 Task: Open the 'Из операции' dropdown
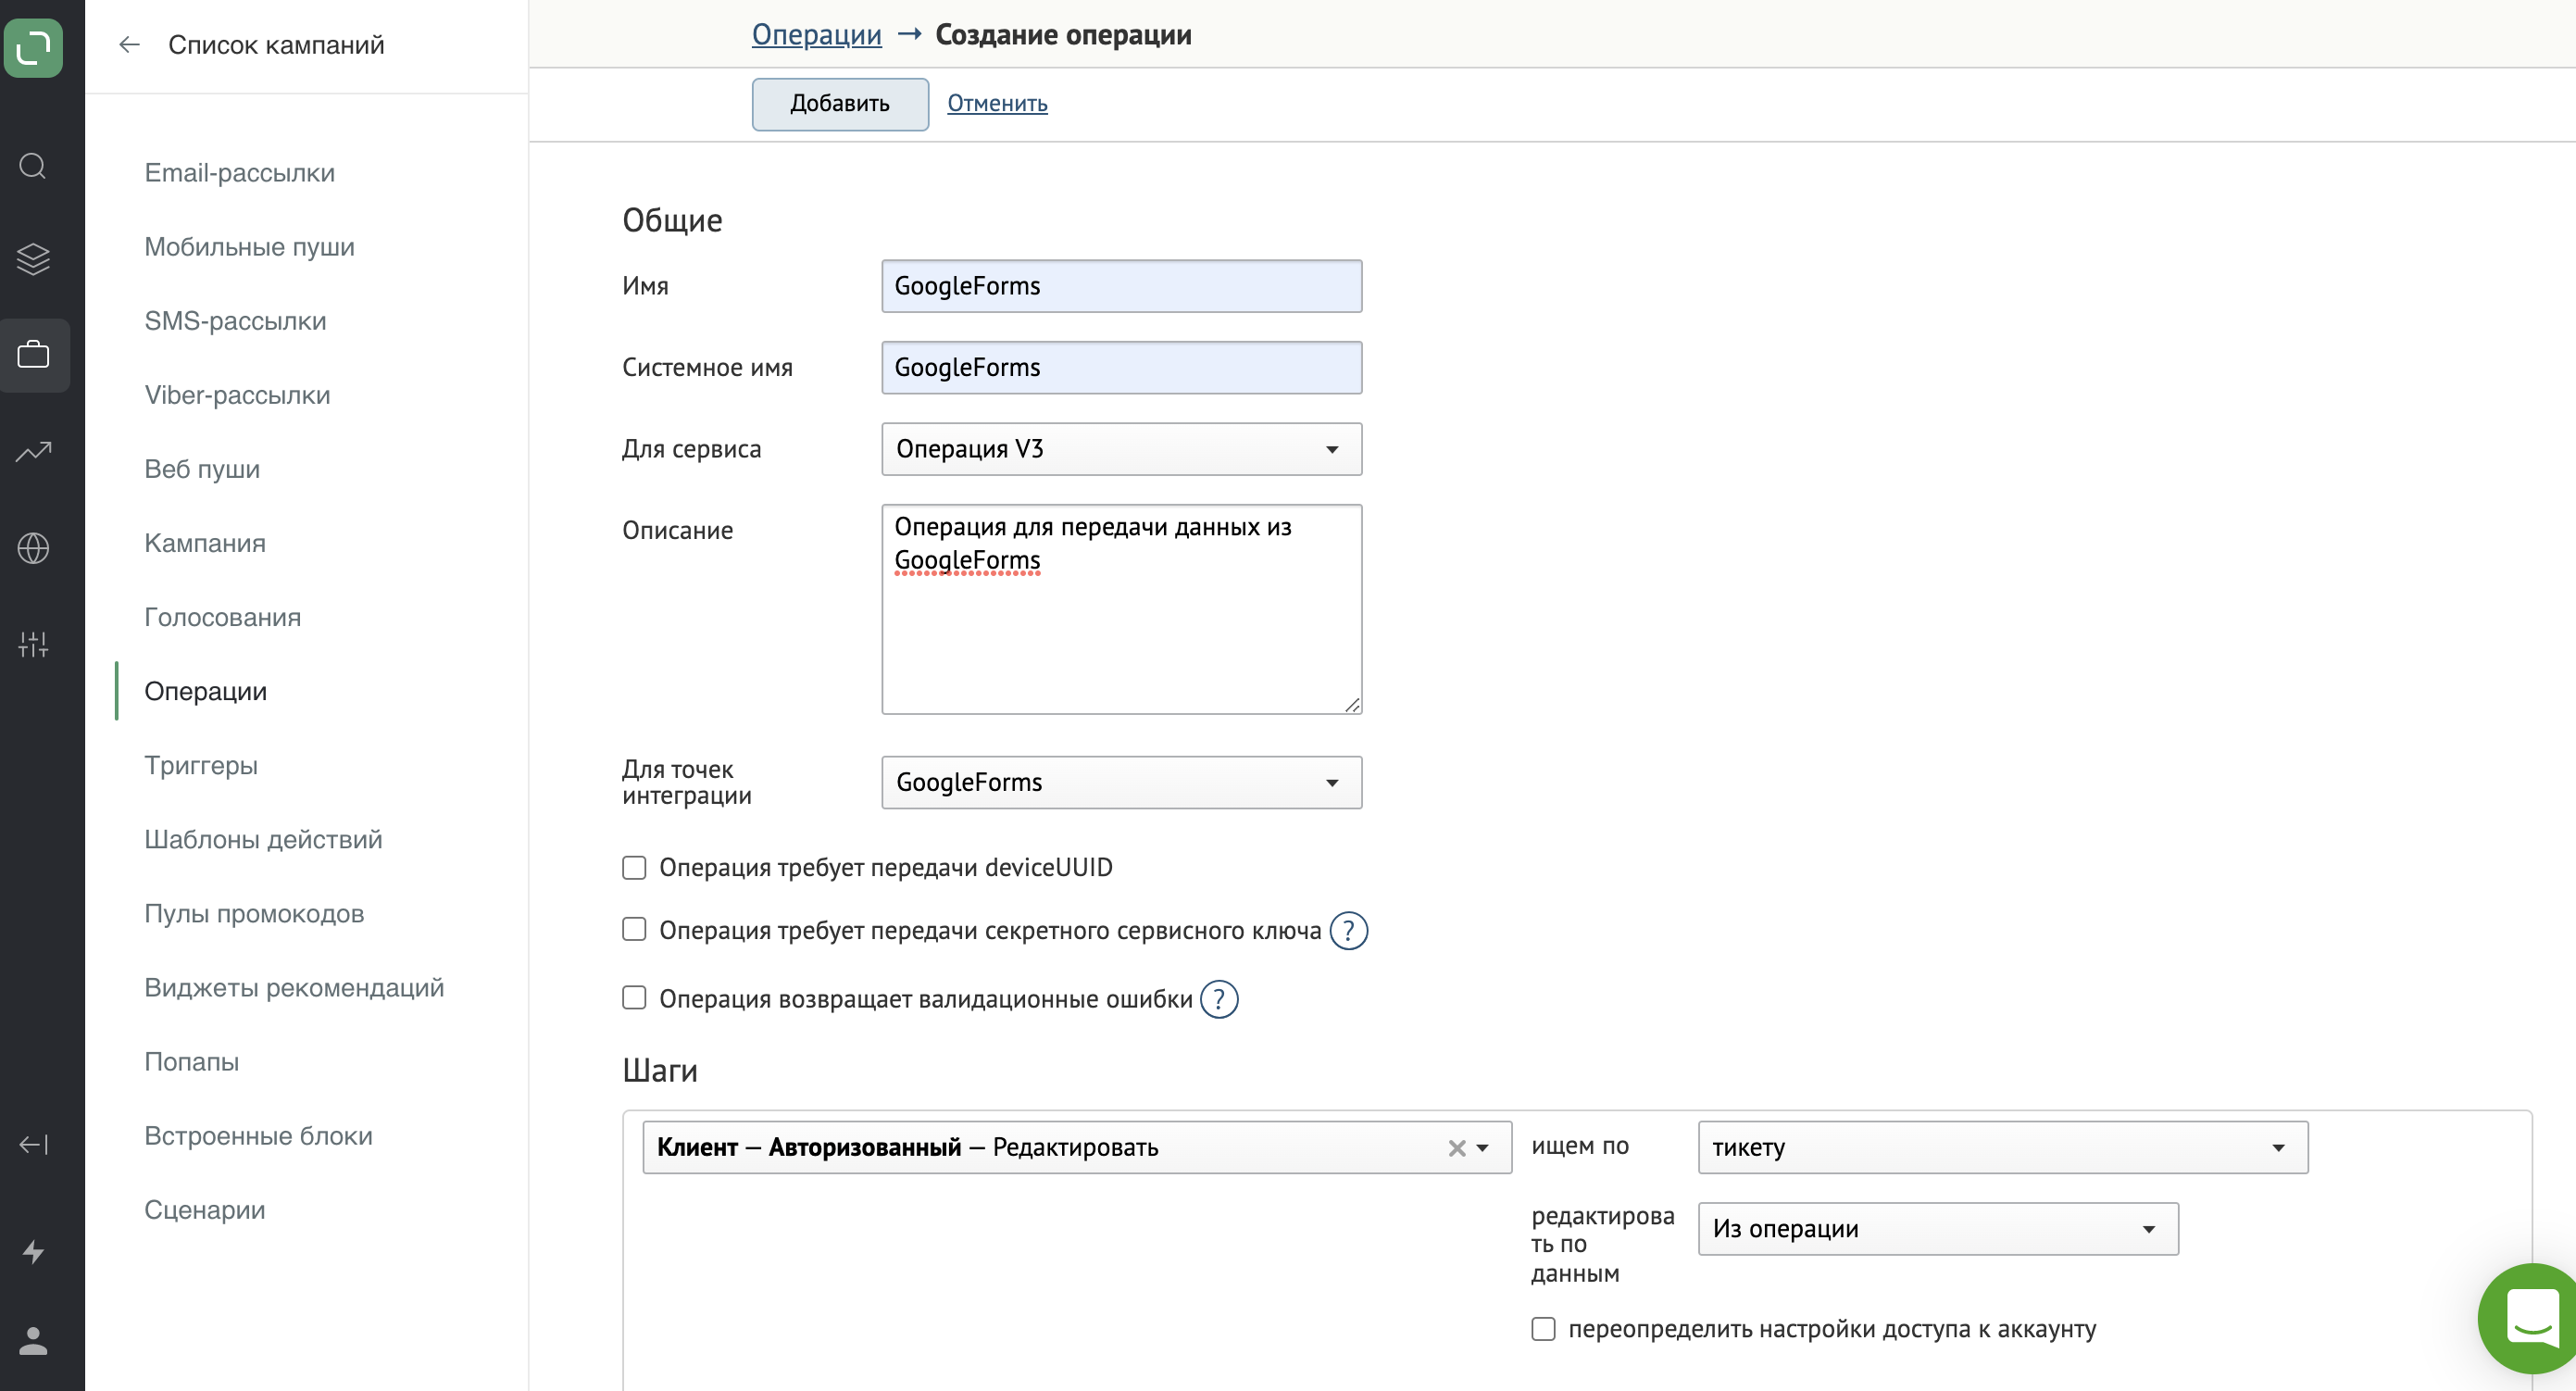point(1937,1229)
